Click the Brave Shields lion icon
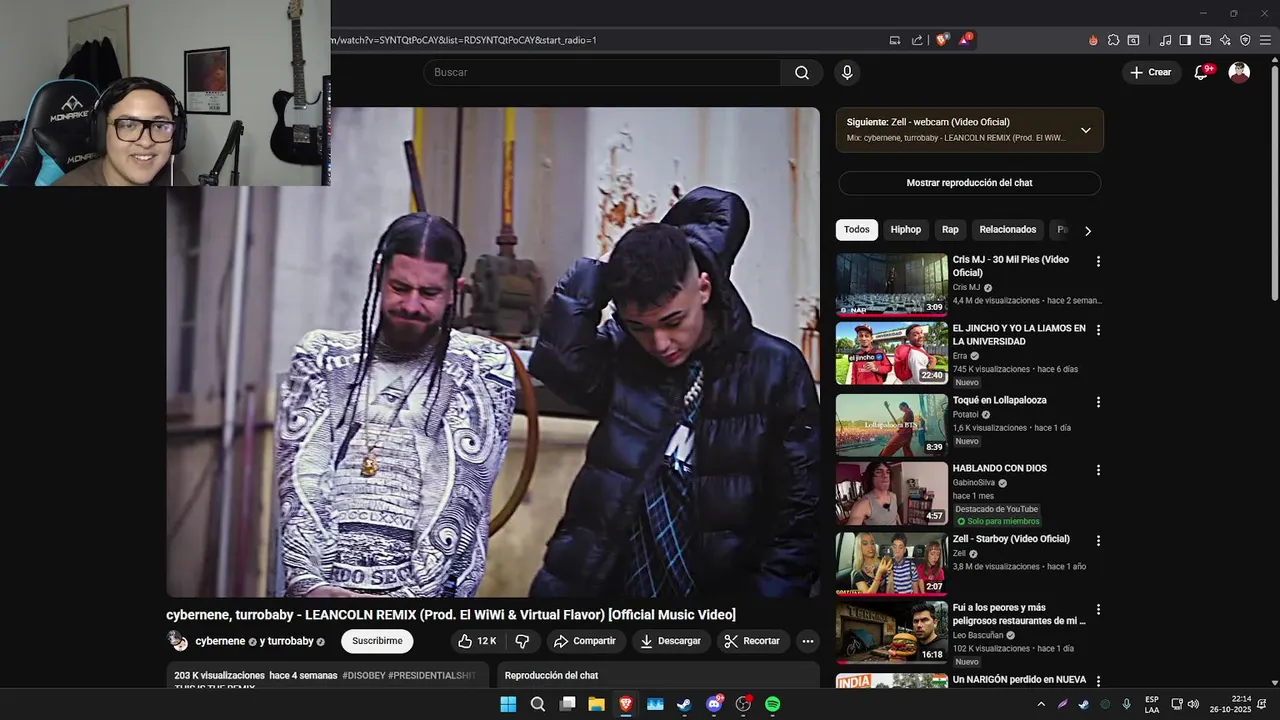This screenshot has height=720, width=1280. [x=942, y=40]
